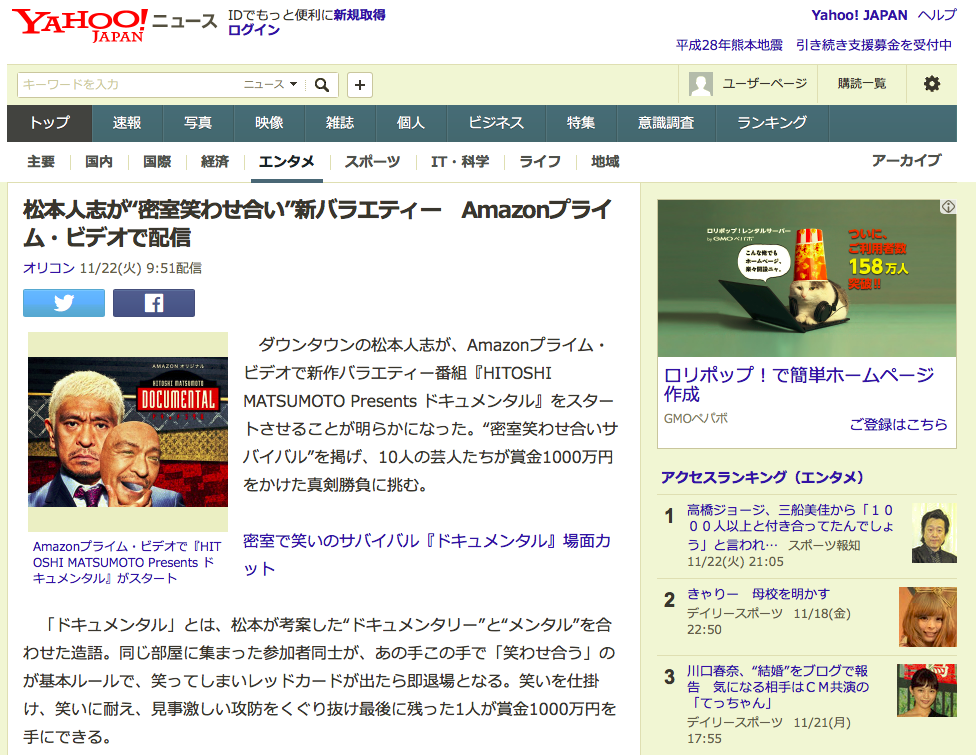Select the IT・科学 category
Viewport: 976px width, 755px height.
[x=460, y=162]
